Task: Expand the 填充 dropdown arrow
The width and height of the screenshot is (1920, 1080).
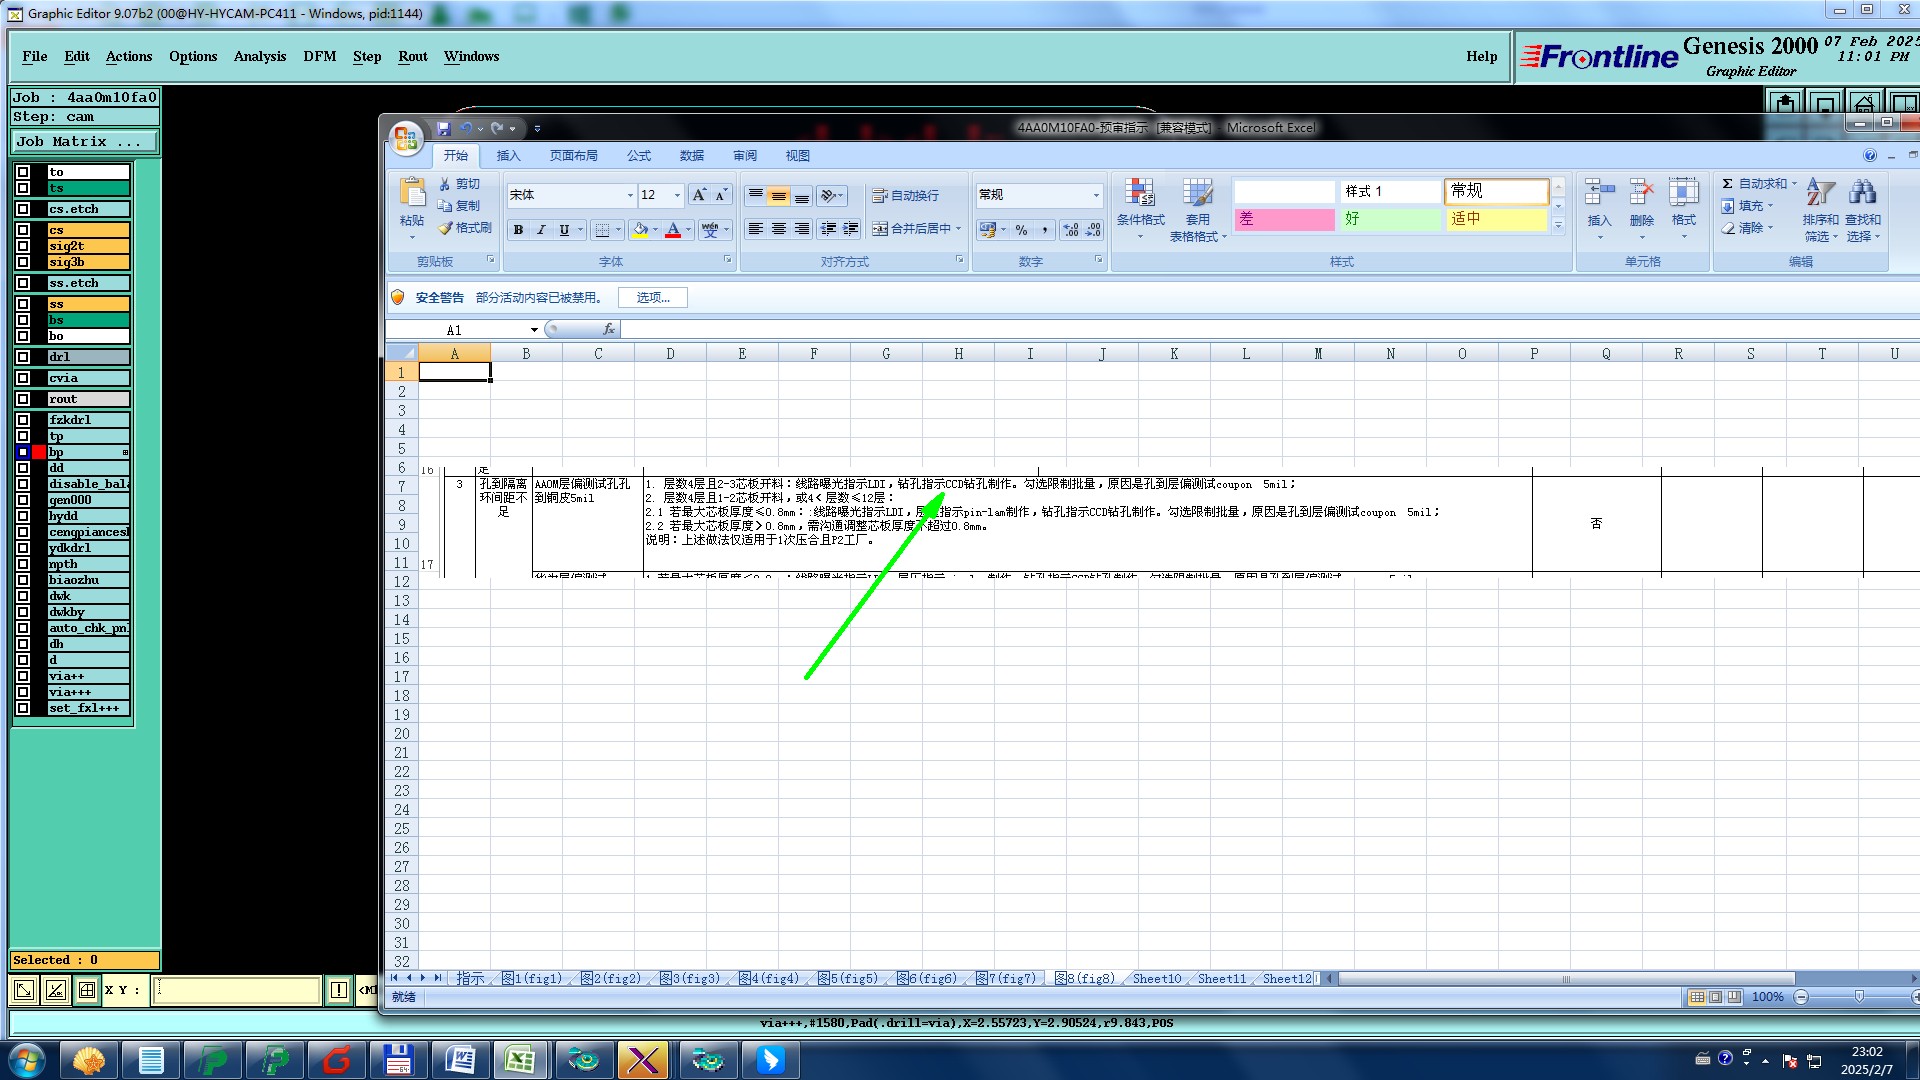Action: (x=1770, y=206)
